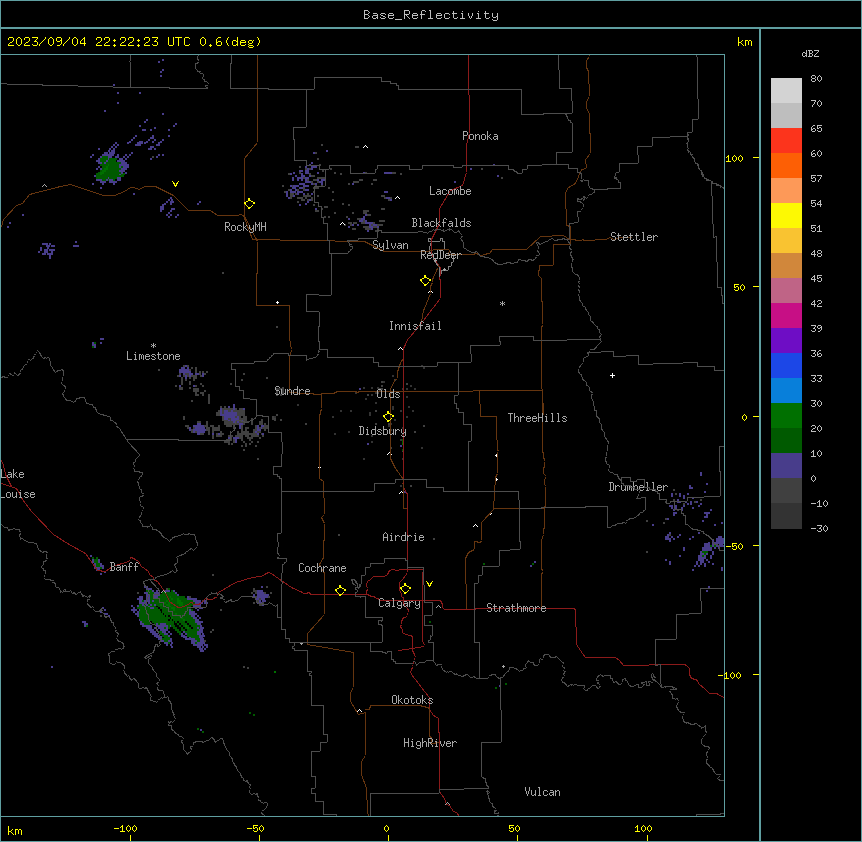Click the ThreeHills label
Screen dimensions: 862x842
click(537, 418)
